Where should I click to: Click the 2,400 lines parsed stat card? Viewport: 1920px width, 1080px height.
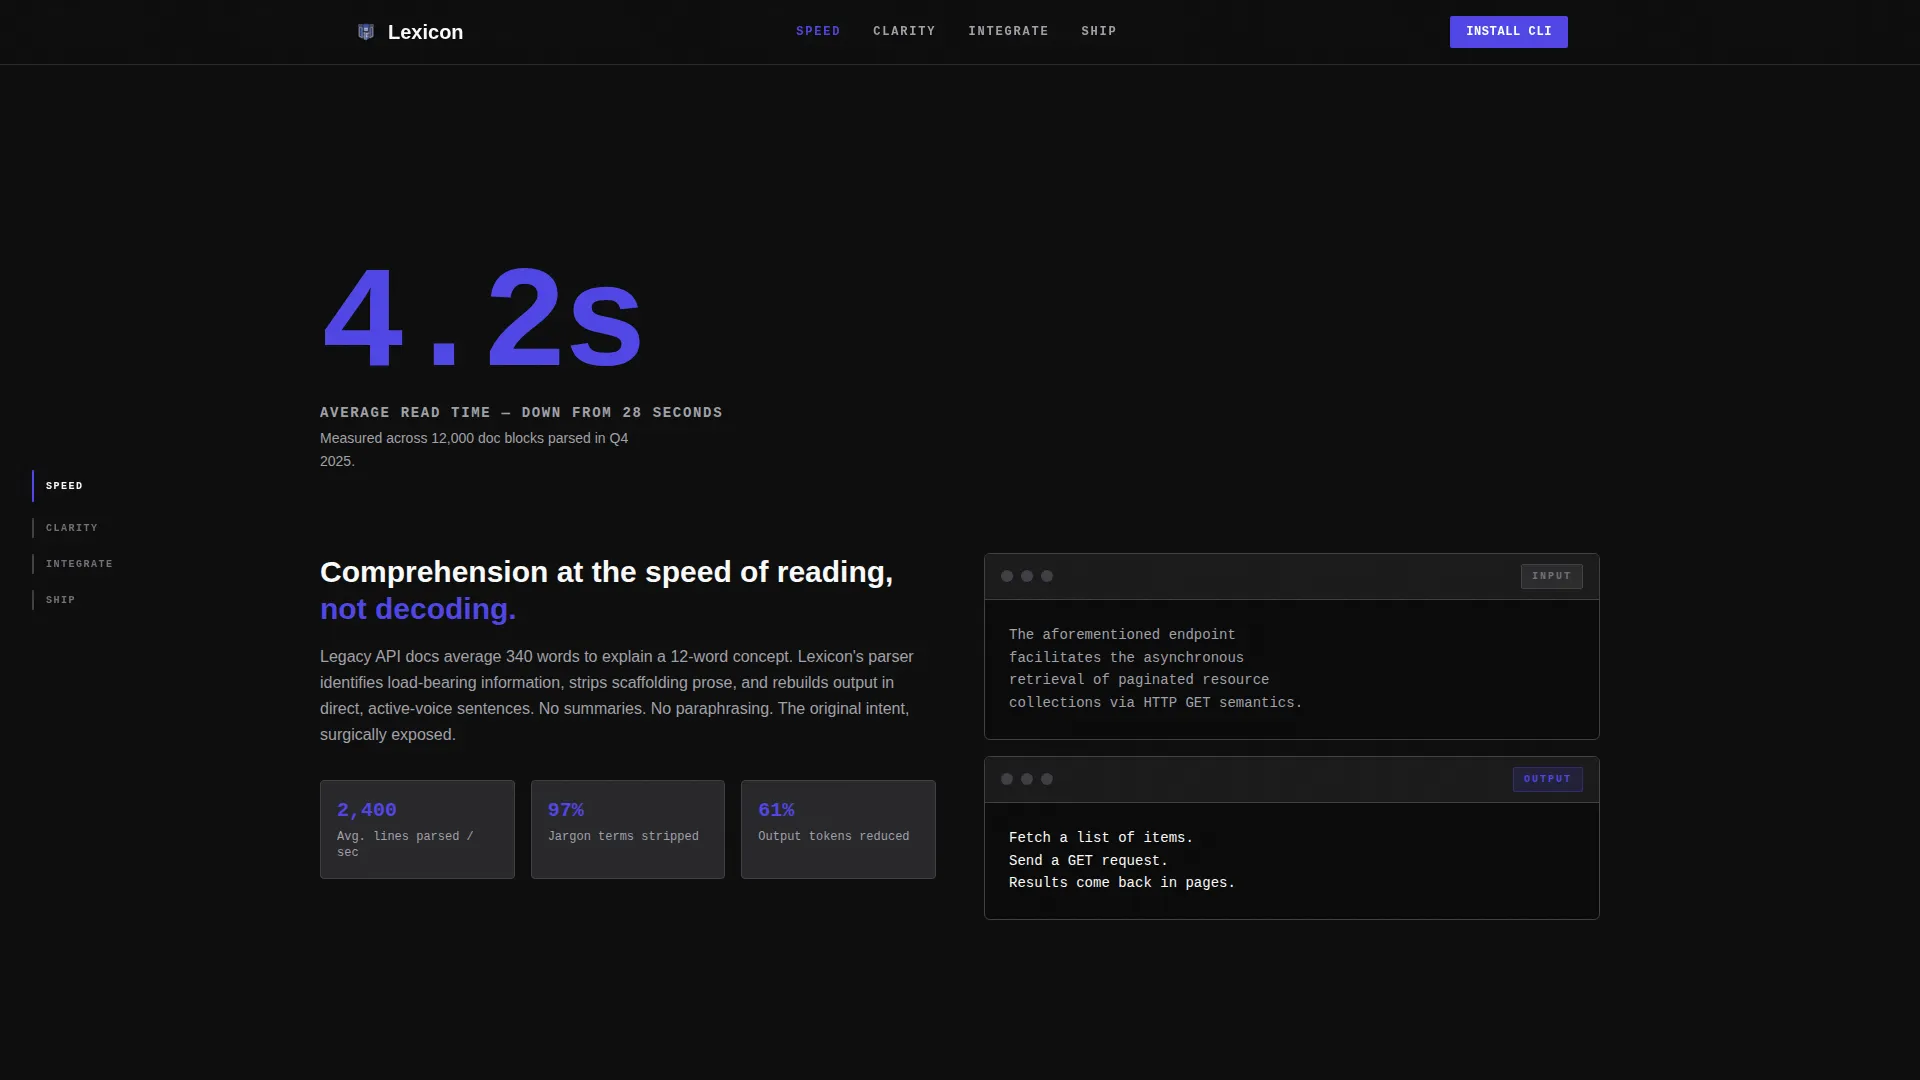[x=417, y=829]
